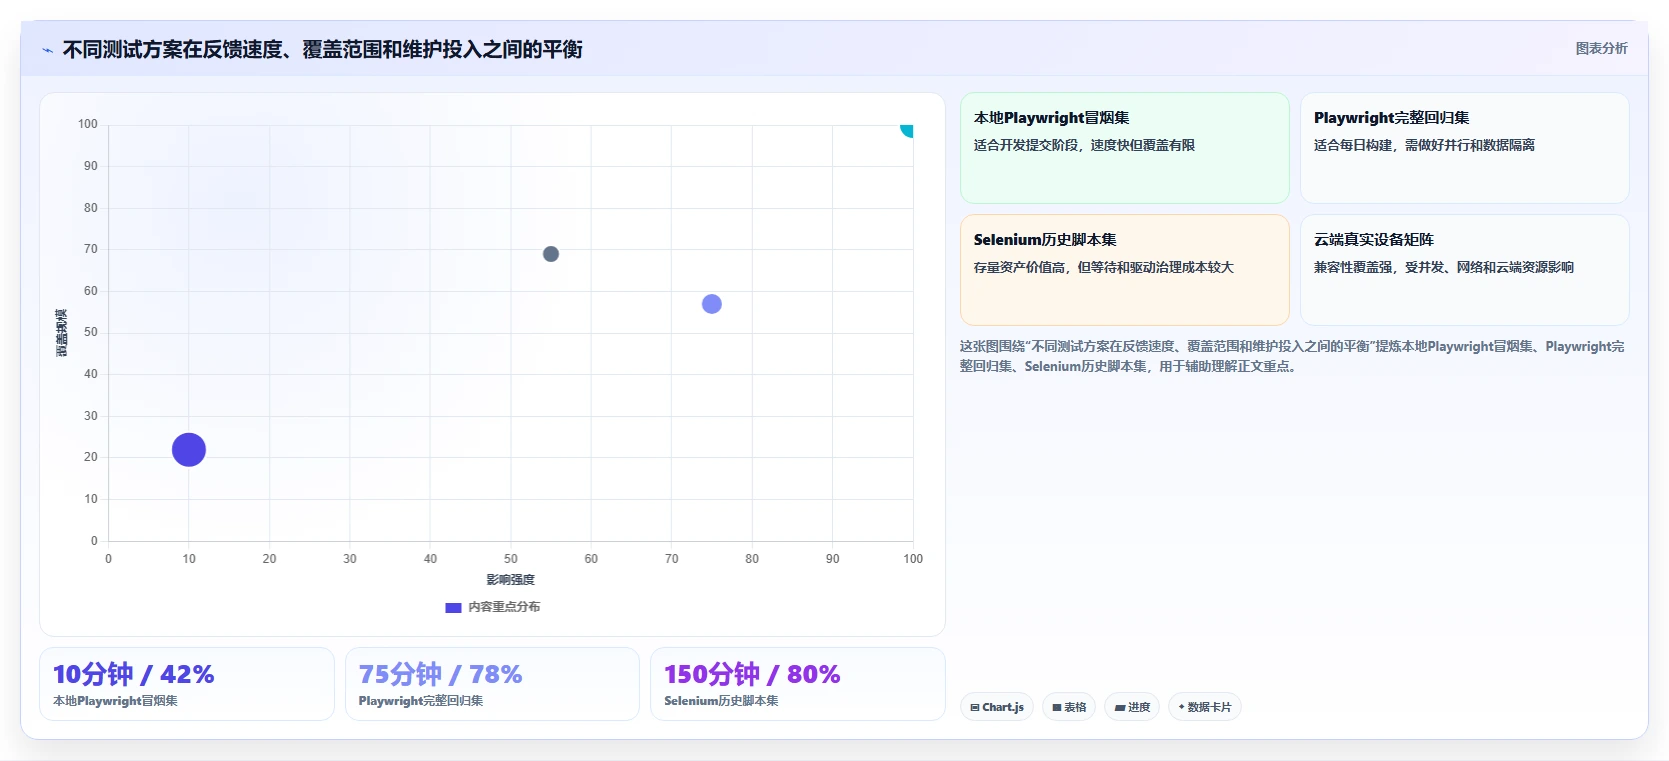Select the Selenium历史脚本集 card
1669x761 pixels.
click(1124, 270)
